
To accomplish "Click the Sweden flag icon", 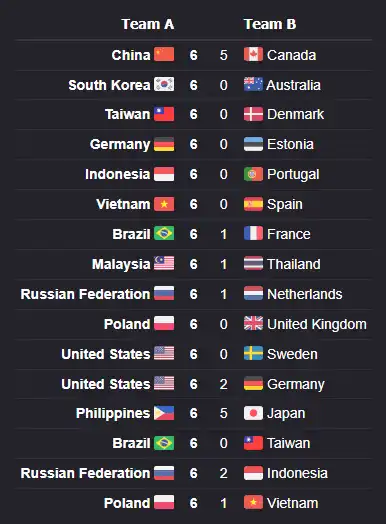I will pos(253,354).
